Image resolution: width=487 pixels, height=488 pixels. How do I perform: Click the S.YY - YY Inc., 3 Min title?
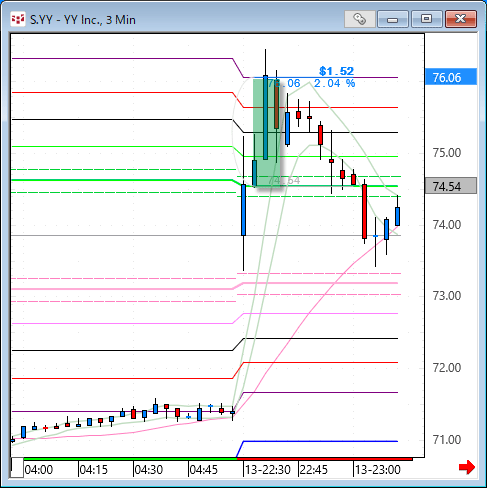point(83,20)
